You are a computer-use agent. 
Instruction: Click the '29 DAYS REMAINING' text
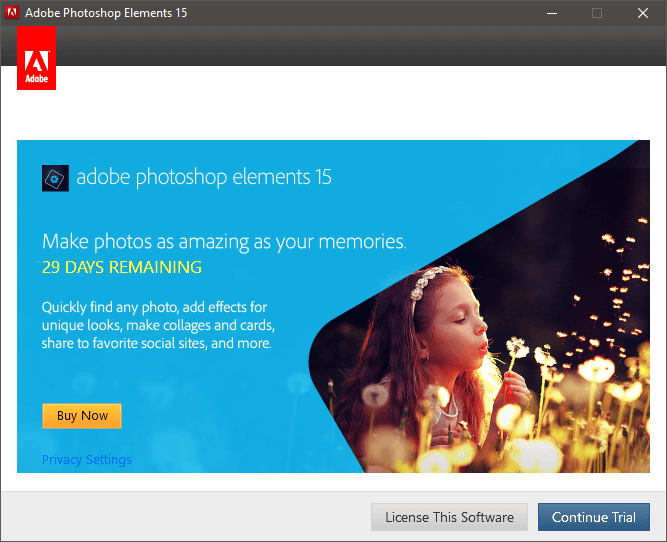click(x=122, y=267)
